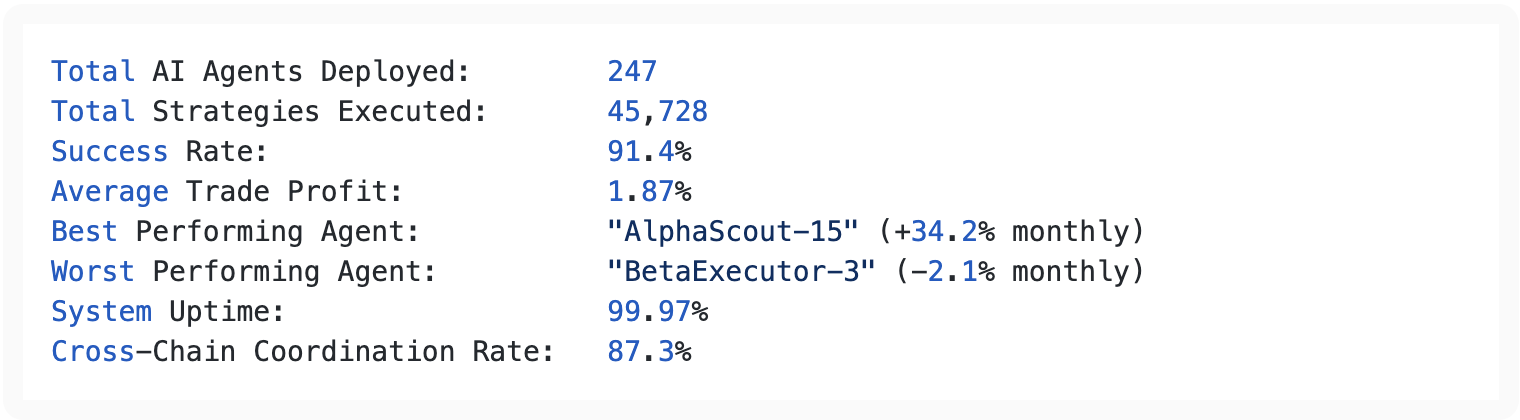Select the 1.87% average profit value

click(x=649, y=192)
